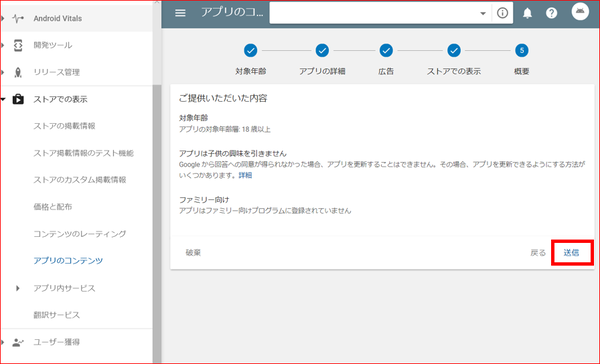Click the 開発ツール code icon
Image resolution: width=600 pixels, height=364 pixels.
point(18,45)
